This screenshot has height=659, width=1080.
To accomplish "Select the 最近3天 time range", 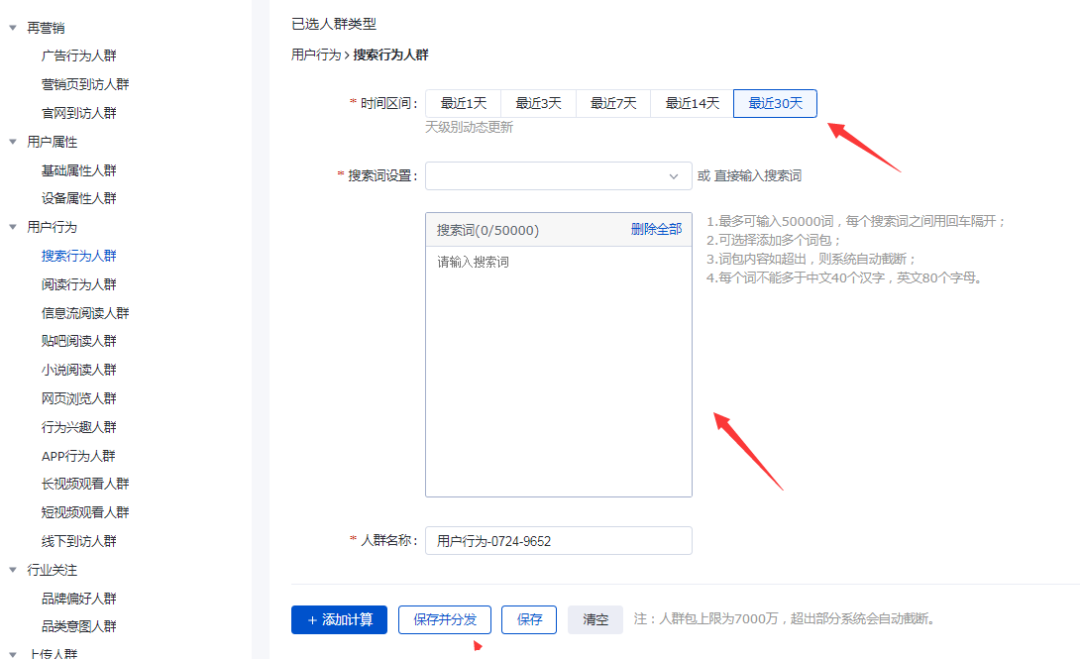I will (x=539, y=103).
